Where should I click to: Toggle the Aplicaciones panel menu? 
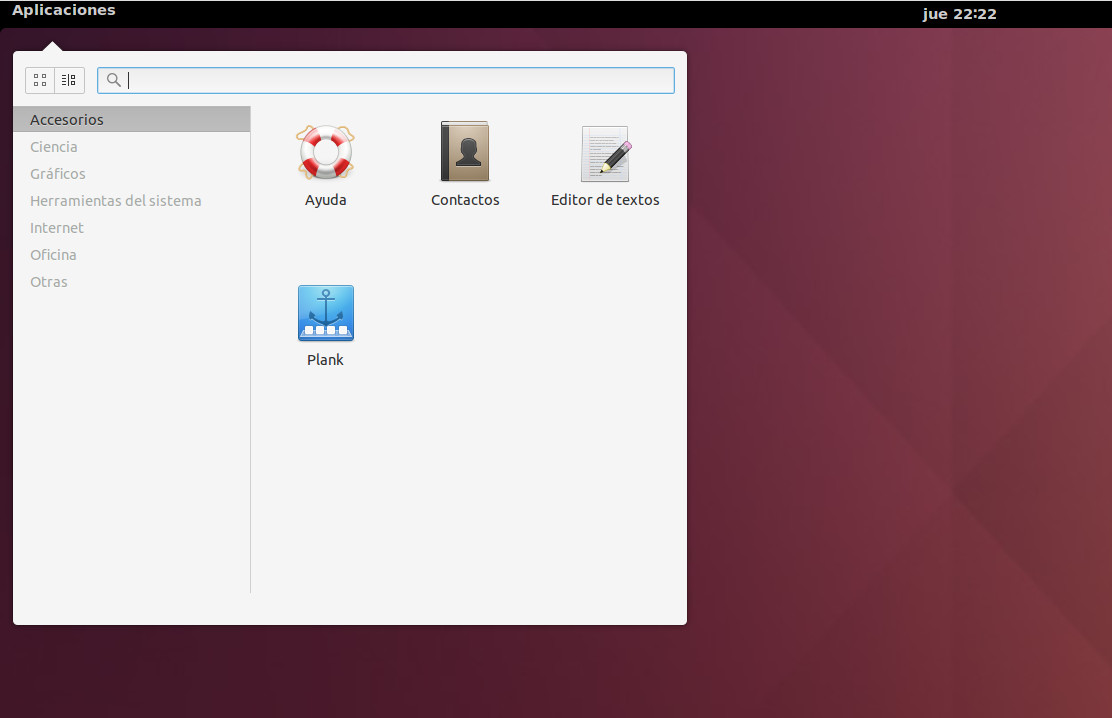pyautogui.click(x=64, y=11)
